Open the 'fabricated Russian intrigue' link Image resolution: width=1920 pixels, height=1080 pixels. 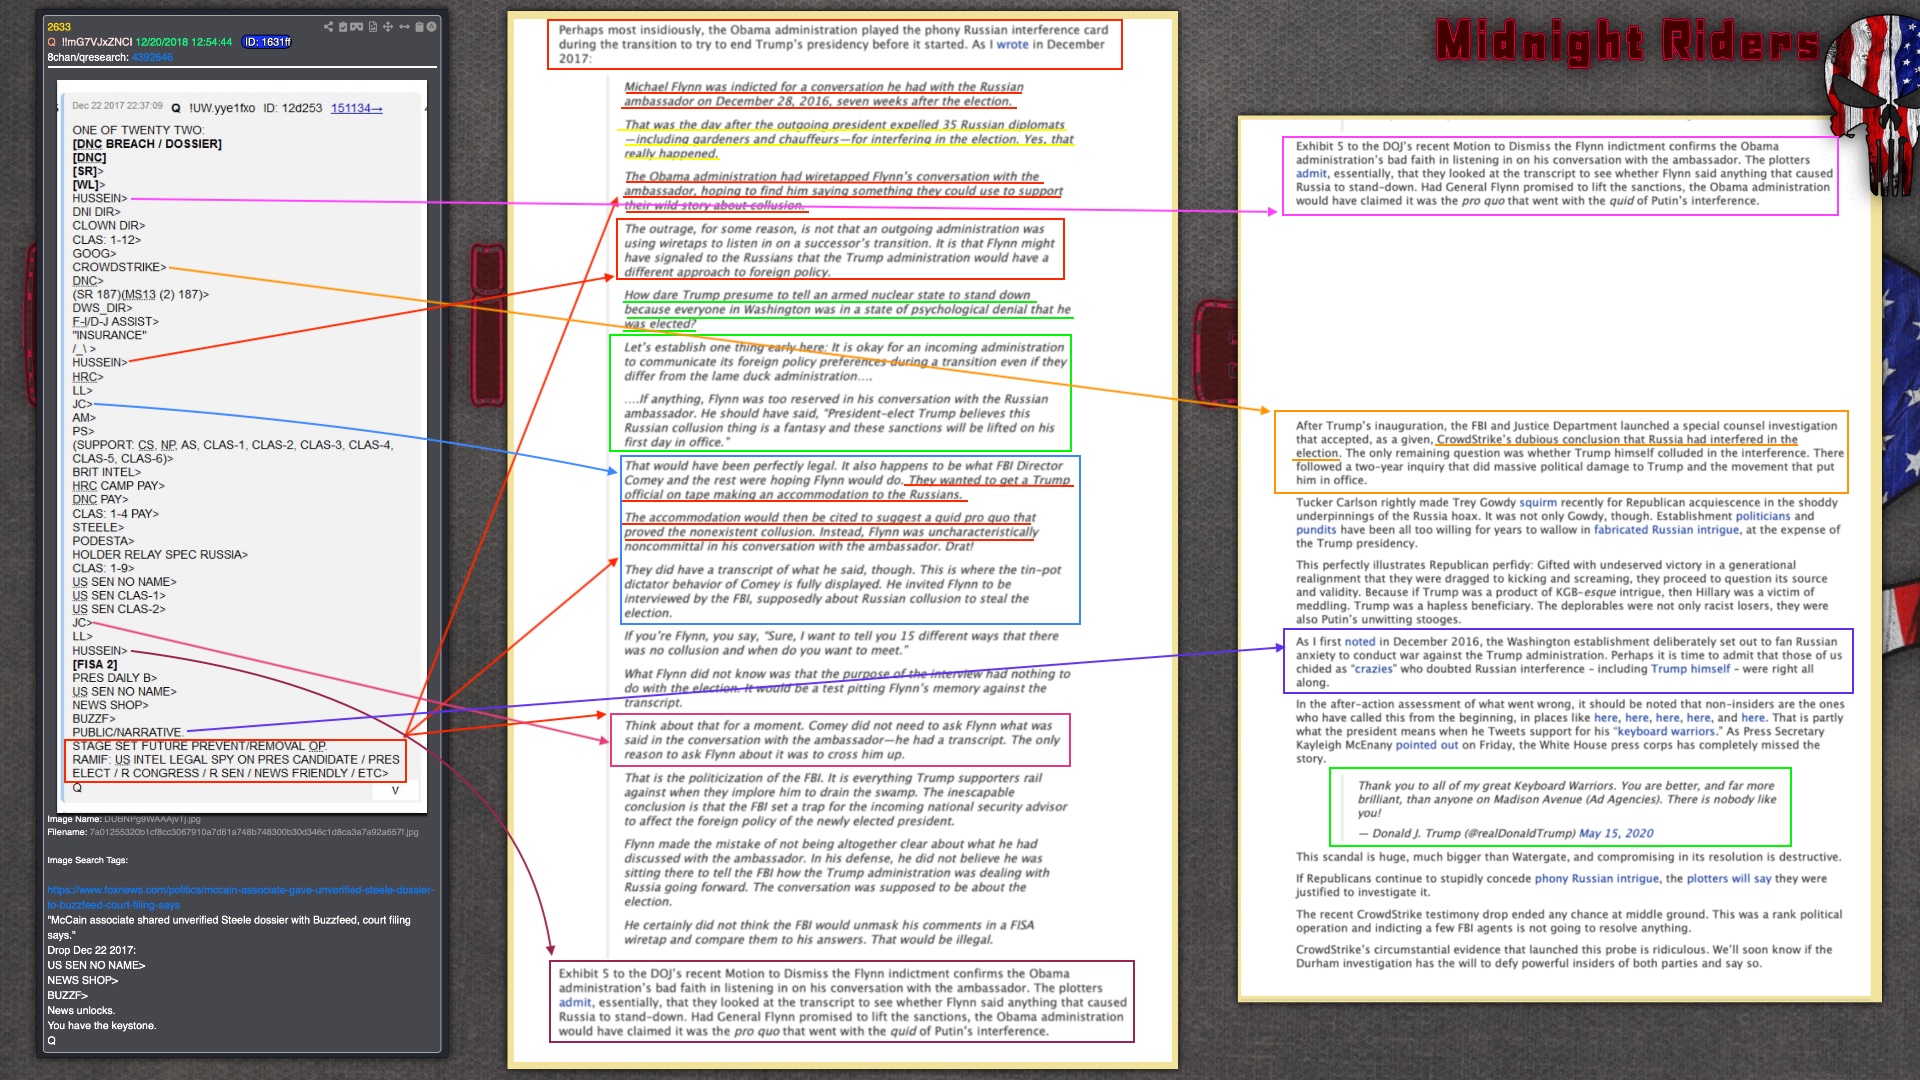coord(1666,530)
